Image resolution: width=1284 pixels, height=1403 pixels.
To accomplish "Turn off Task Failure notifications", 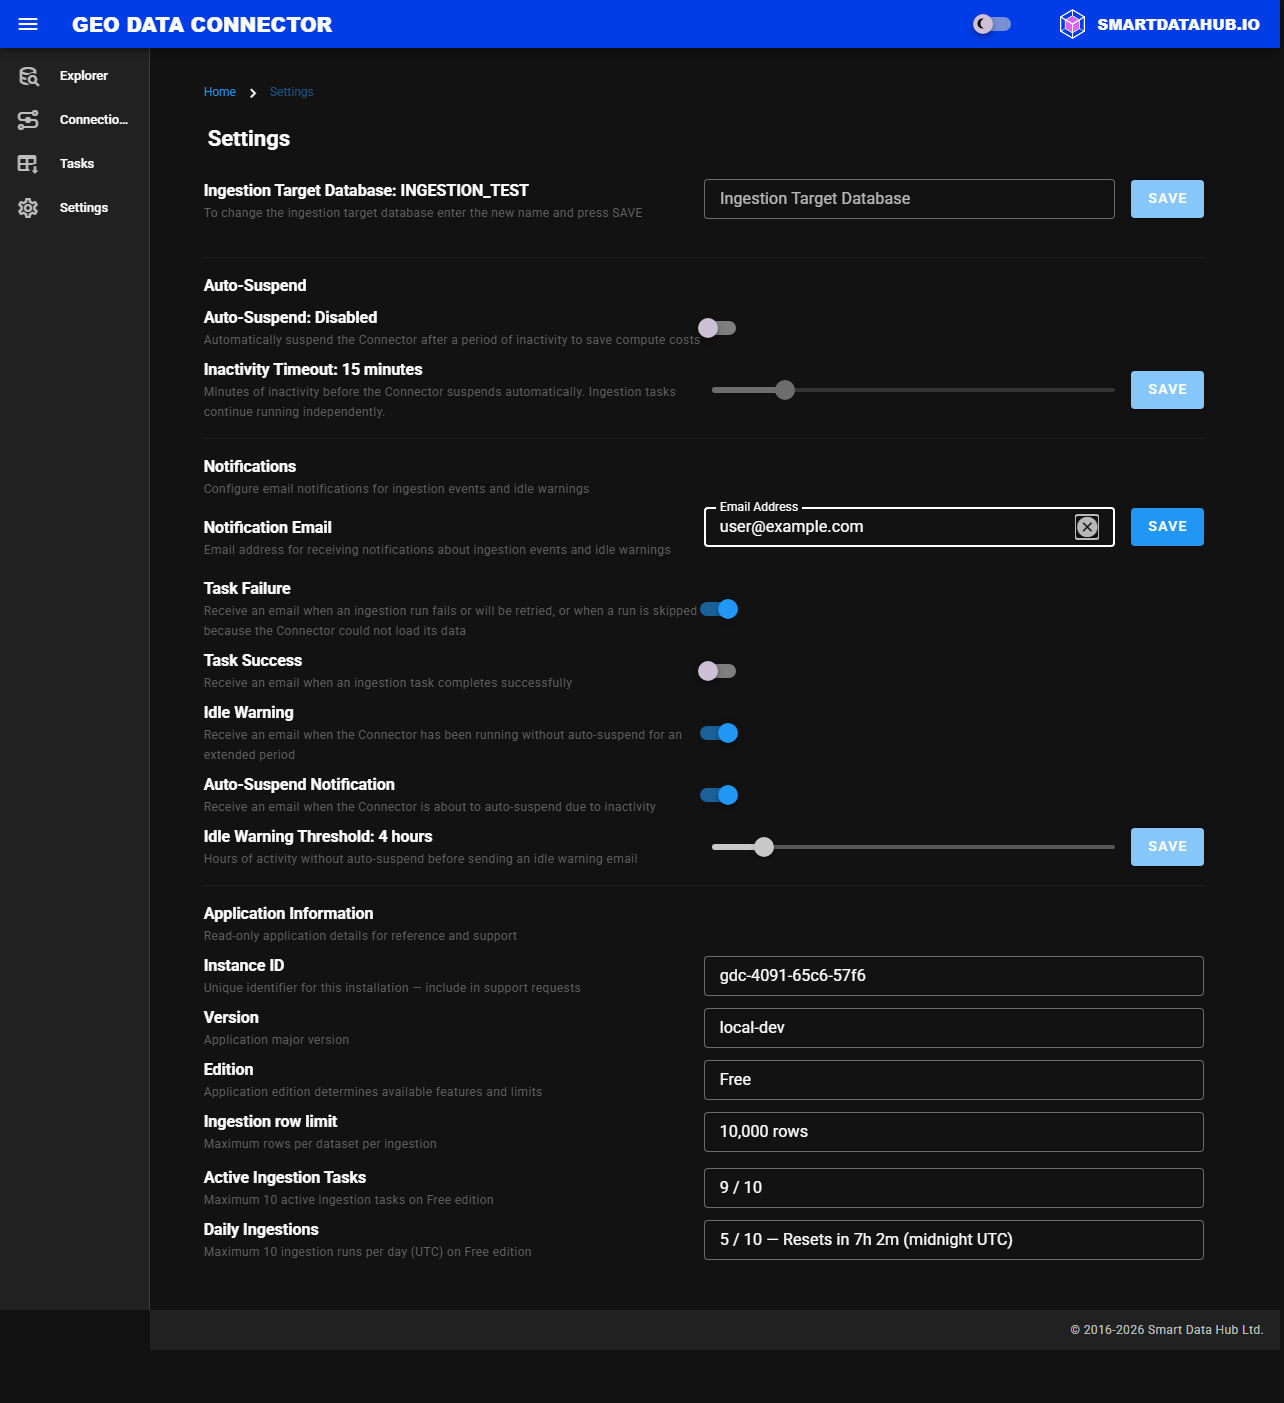I will point(719,609).
